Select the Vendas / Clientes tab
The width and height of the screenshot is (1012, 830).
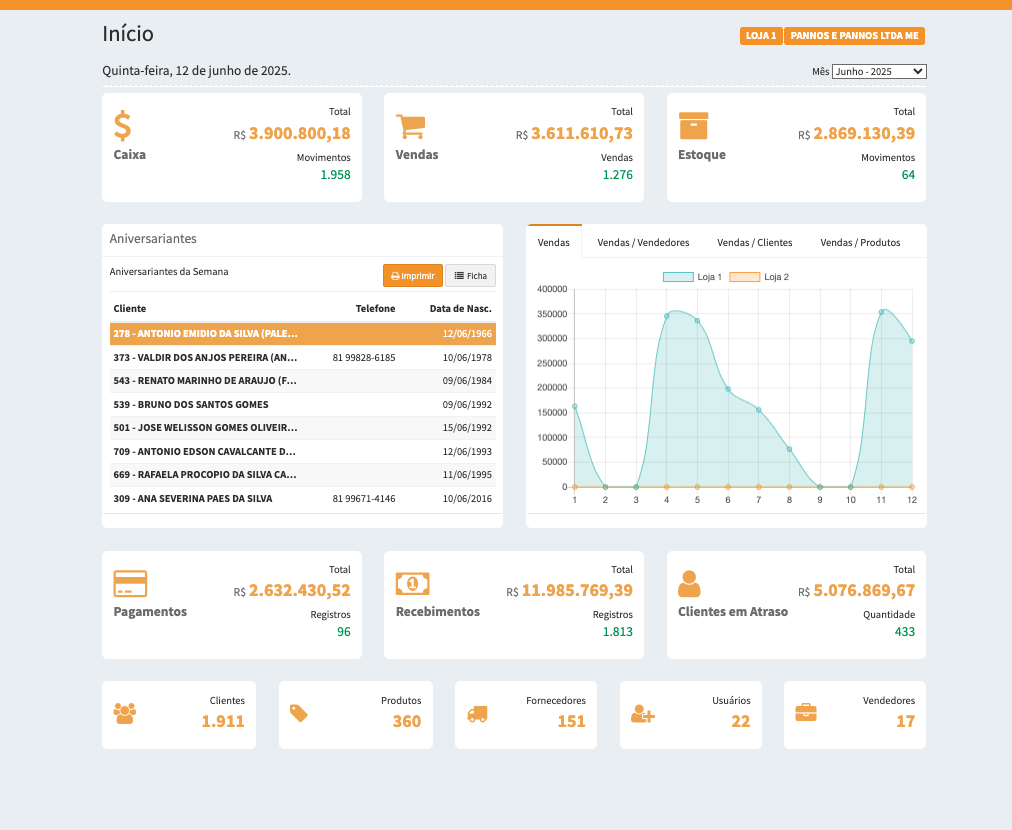[x=754, y=243]
